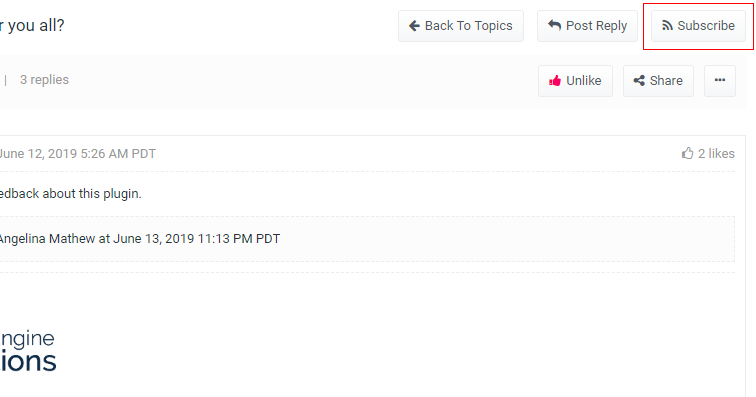Open the Share options label
Screen dimensions: 756x397
pos(666,81)
